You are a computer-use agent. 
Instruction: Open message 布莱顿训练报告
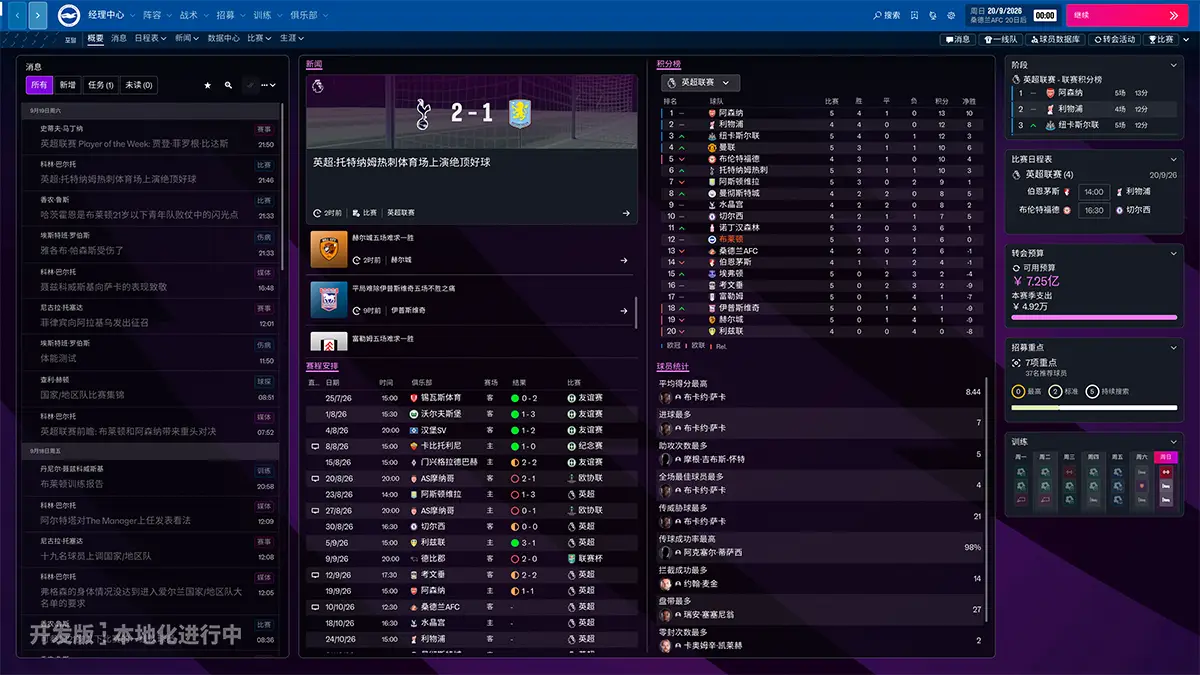coord(152,477)
